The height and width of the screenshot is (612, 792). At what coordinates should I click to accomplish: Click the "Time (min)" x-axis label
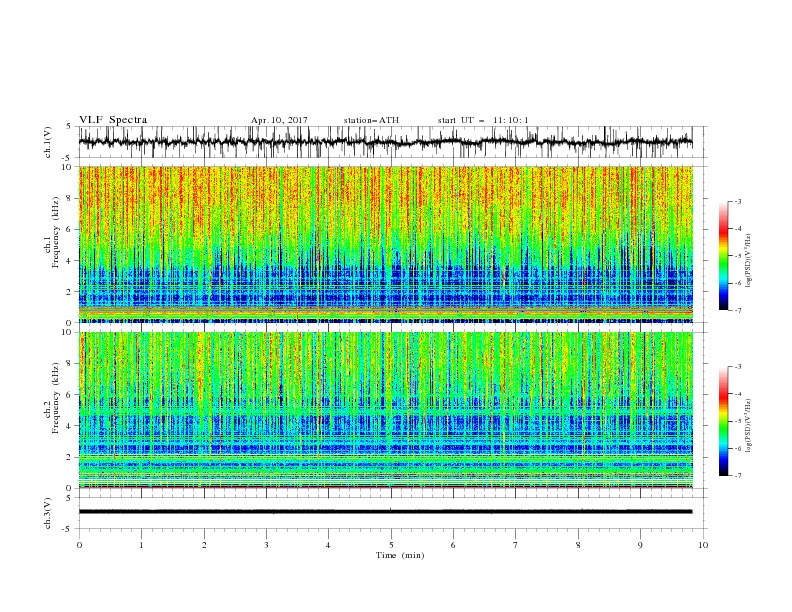pos(400,555)
